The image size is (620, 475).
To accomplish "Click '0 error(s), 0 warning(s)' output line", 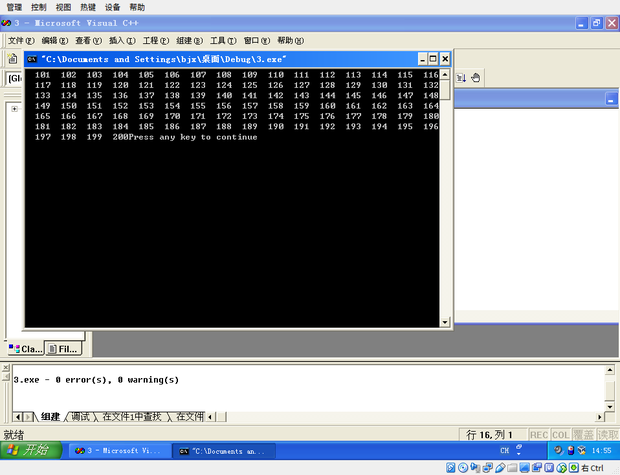I will click(x=117, y=380).
